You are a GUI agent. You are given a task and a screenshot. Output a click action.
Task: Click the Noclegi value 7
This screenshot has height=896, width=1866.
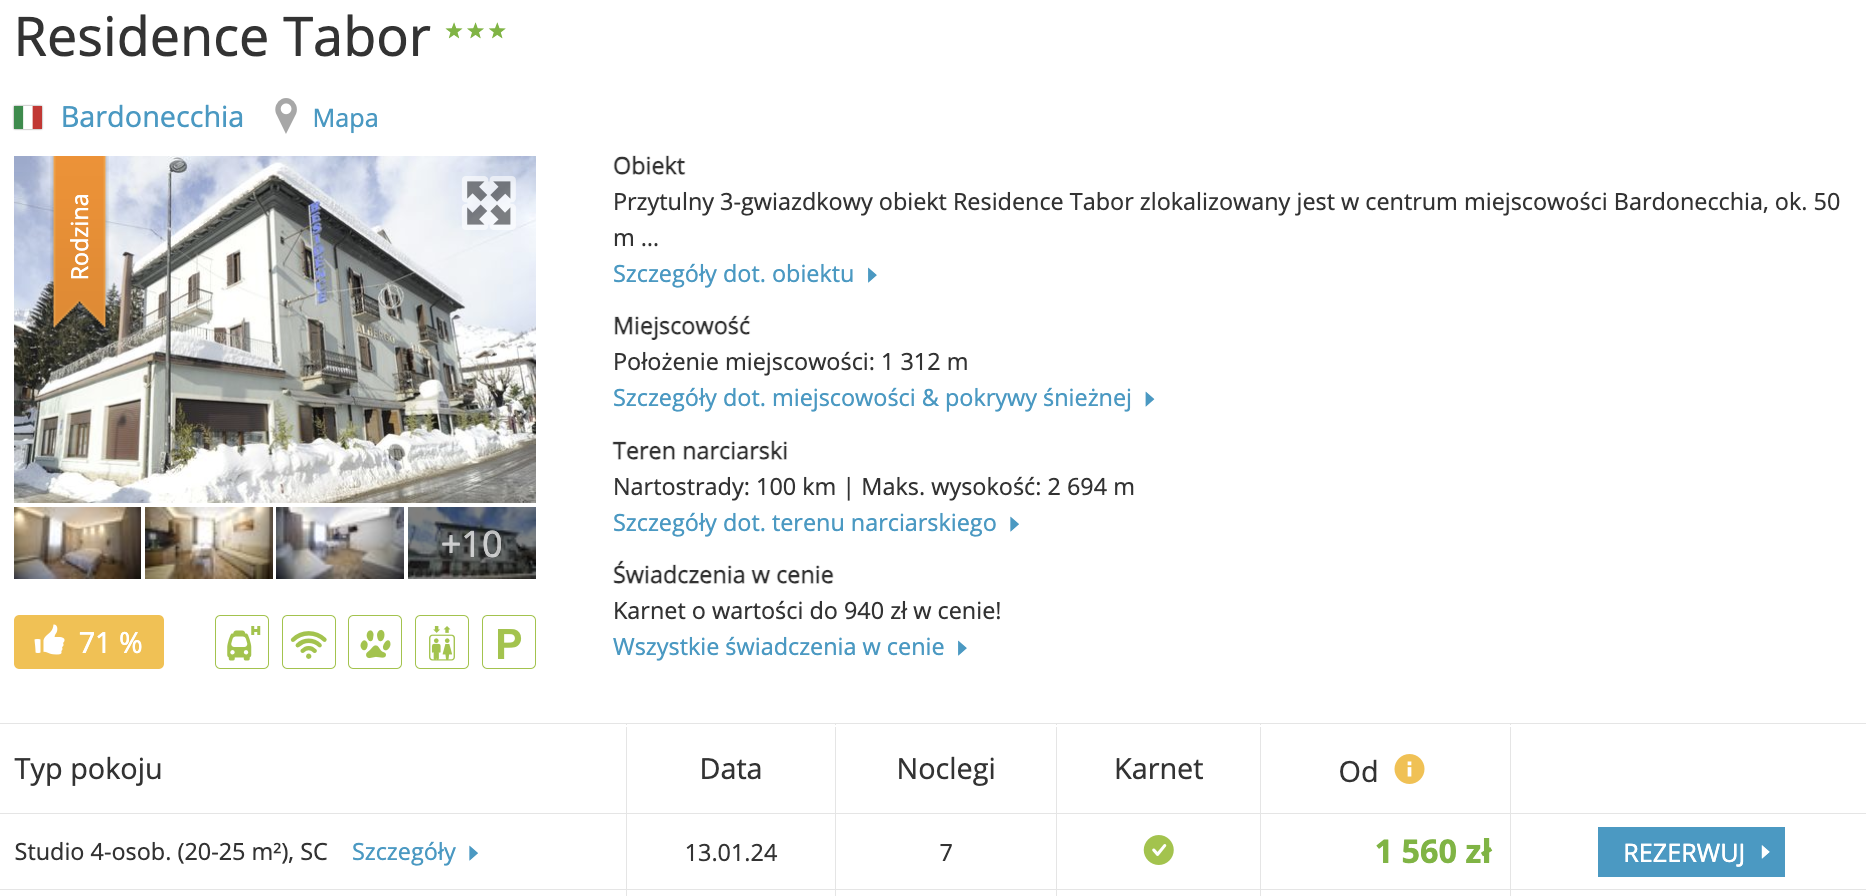coord(946,853)
